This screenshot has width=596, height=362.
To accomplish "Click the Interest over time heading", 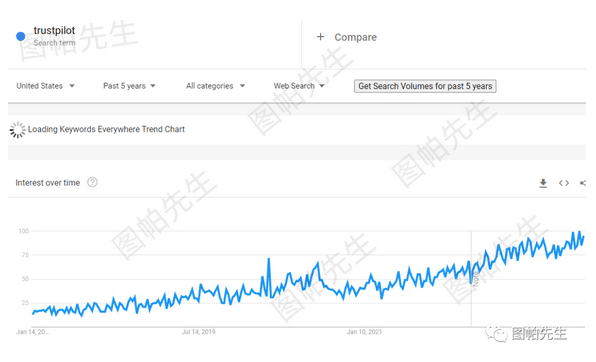I will 48,183.
